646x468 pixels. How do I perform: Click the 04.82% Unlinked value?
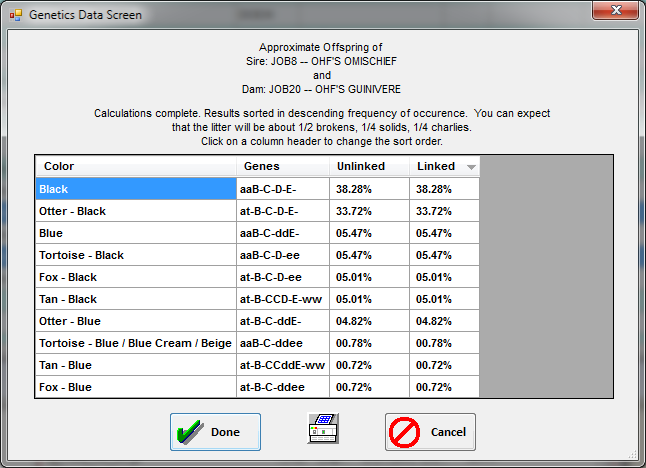(370, 321)
